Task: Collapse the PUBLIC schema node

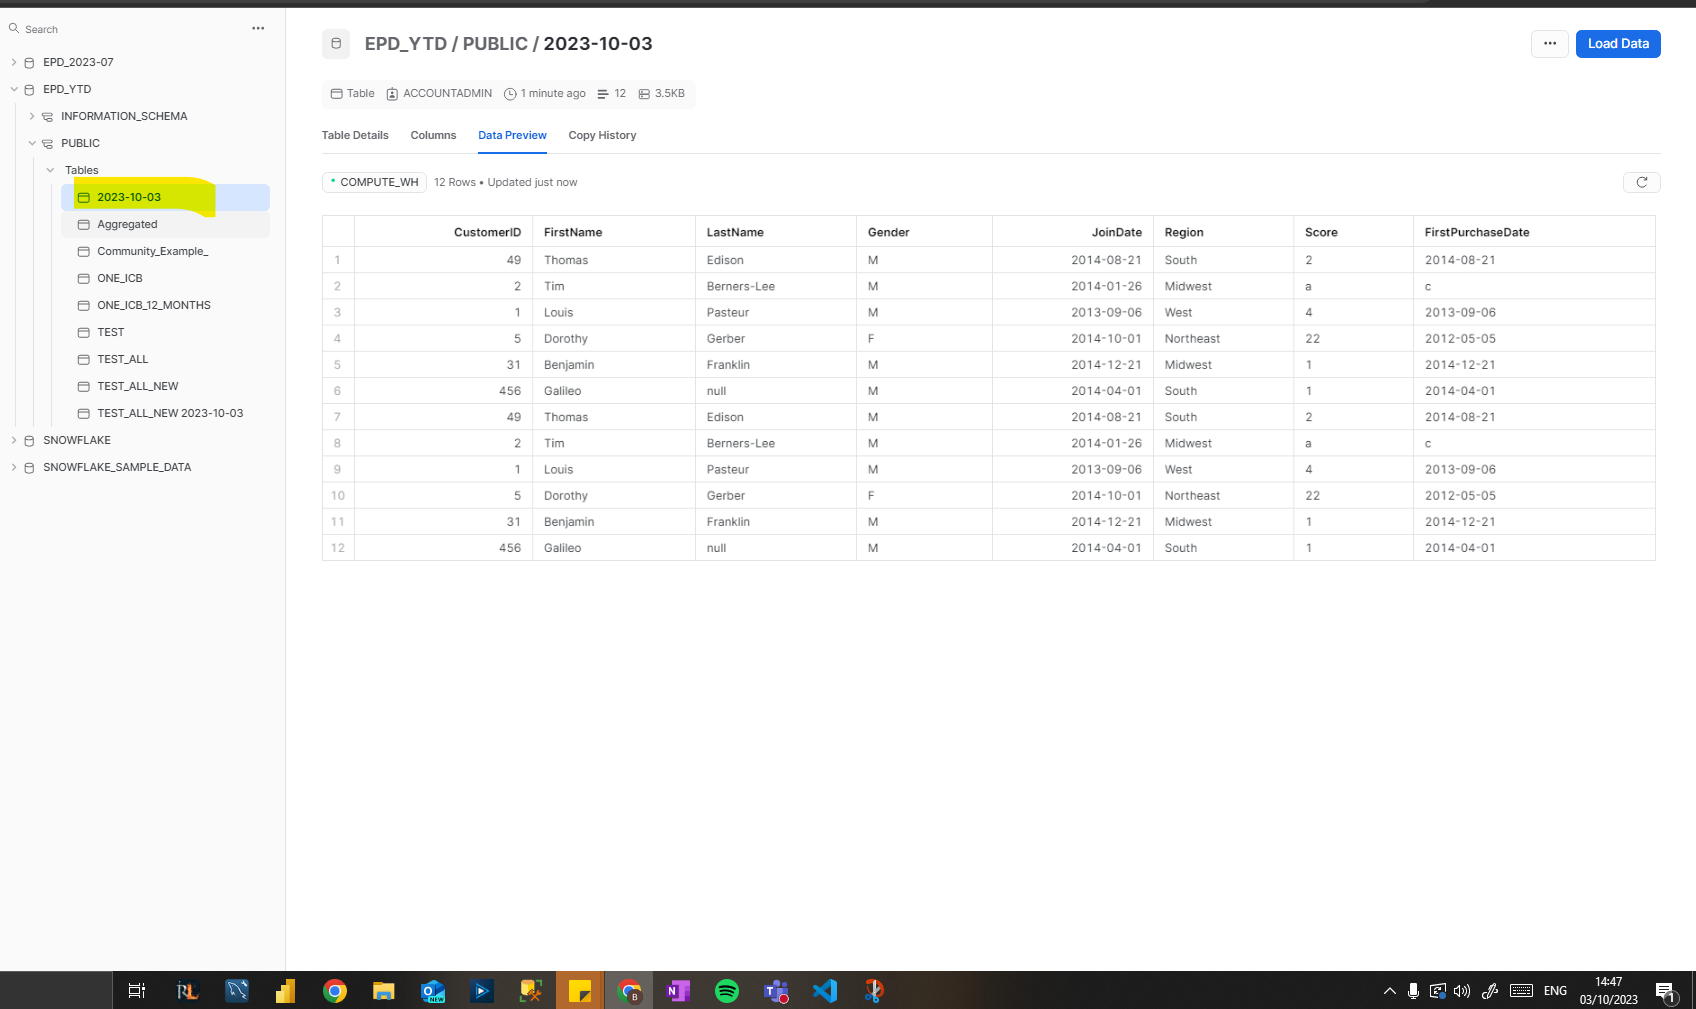Action: click(x=33, y=143)
